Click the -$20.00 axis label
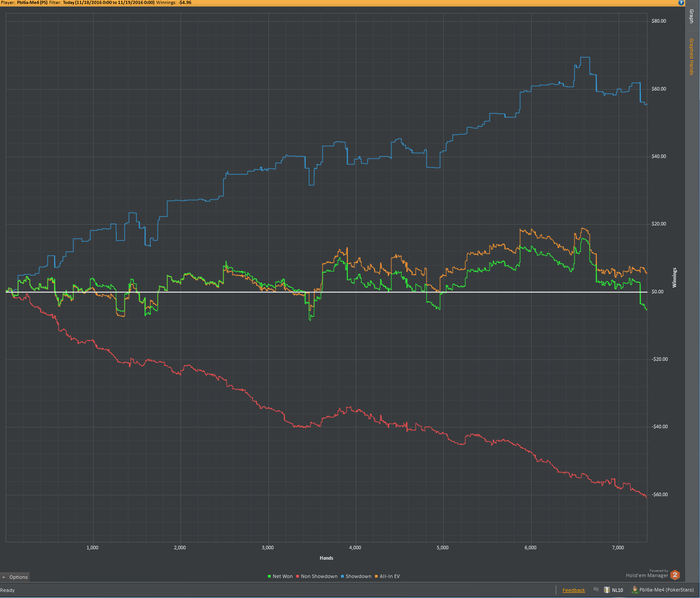The image size is (700, 598). click(658, 359)
